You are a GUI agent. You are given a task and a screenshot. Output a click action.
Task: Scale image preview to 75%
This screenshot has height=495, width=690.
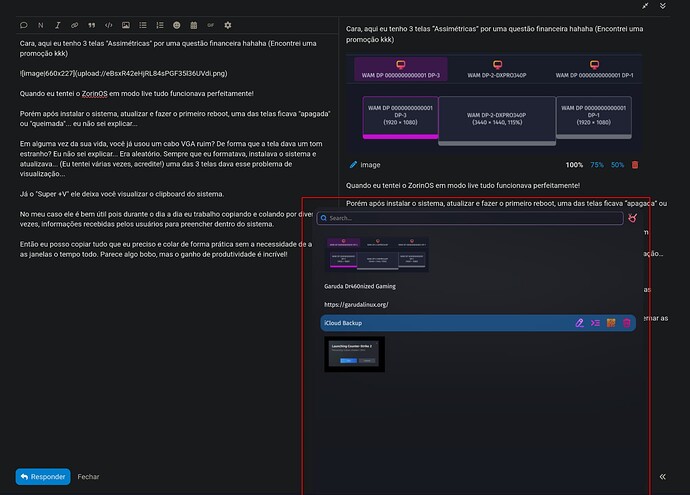click(x=597, y=164)
